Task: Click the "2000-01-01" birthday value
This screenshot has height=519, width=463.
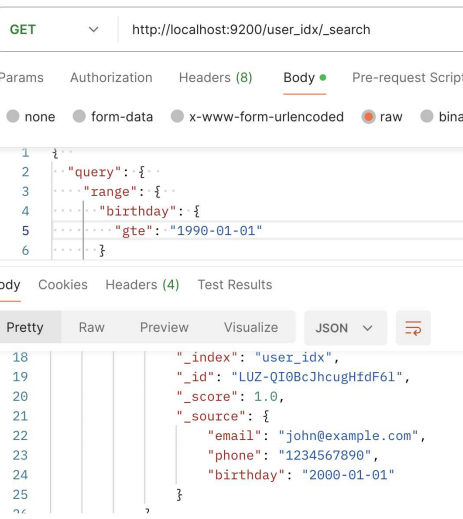Action: (348, 475)
